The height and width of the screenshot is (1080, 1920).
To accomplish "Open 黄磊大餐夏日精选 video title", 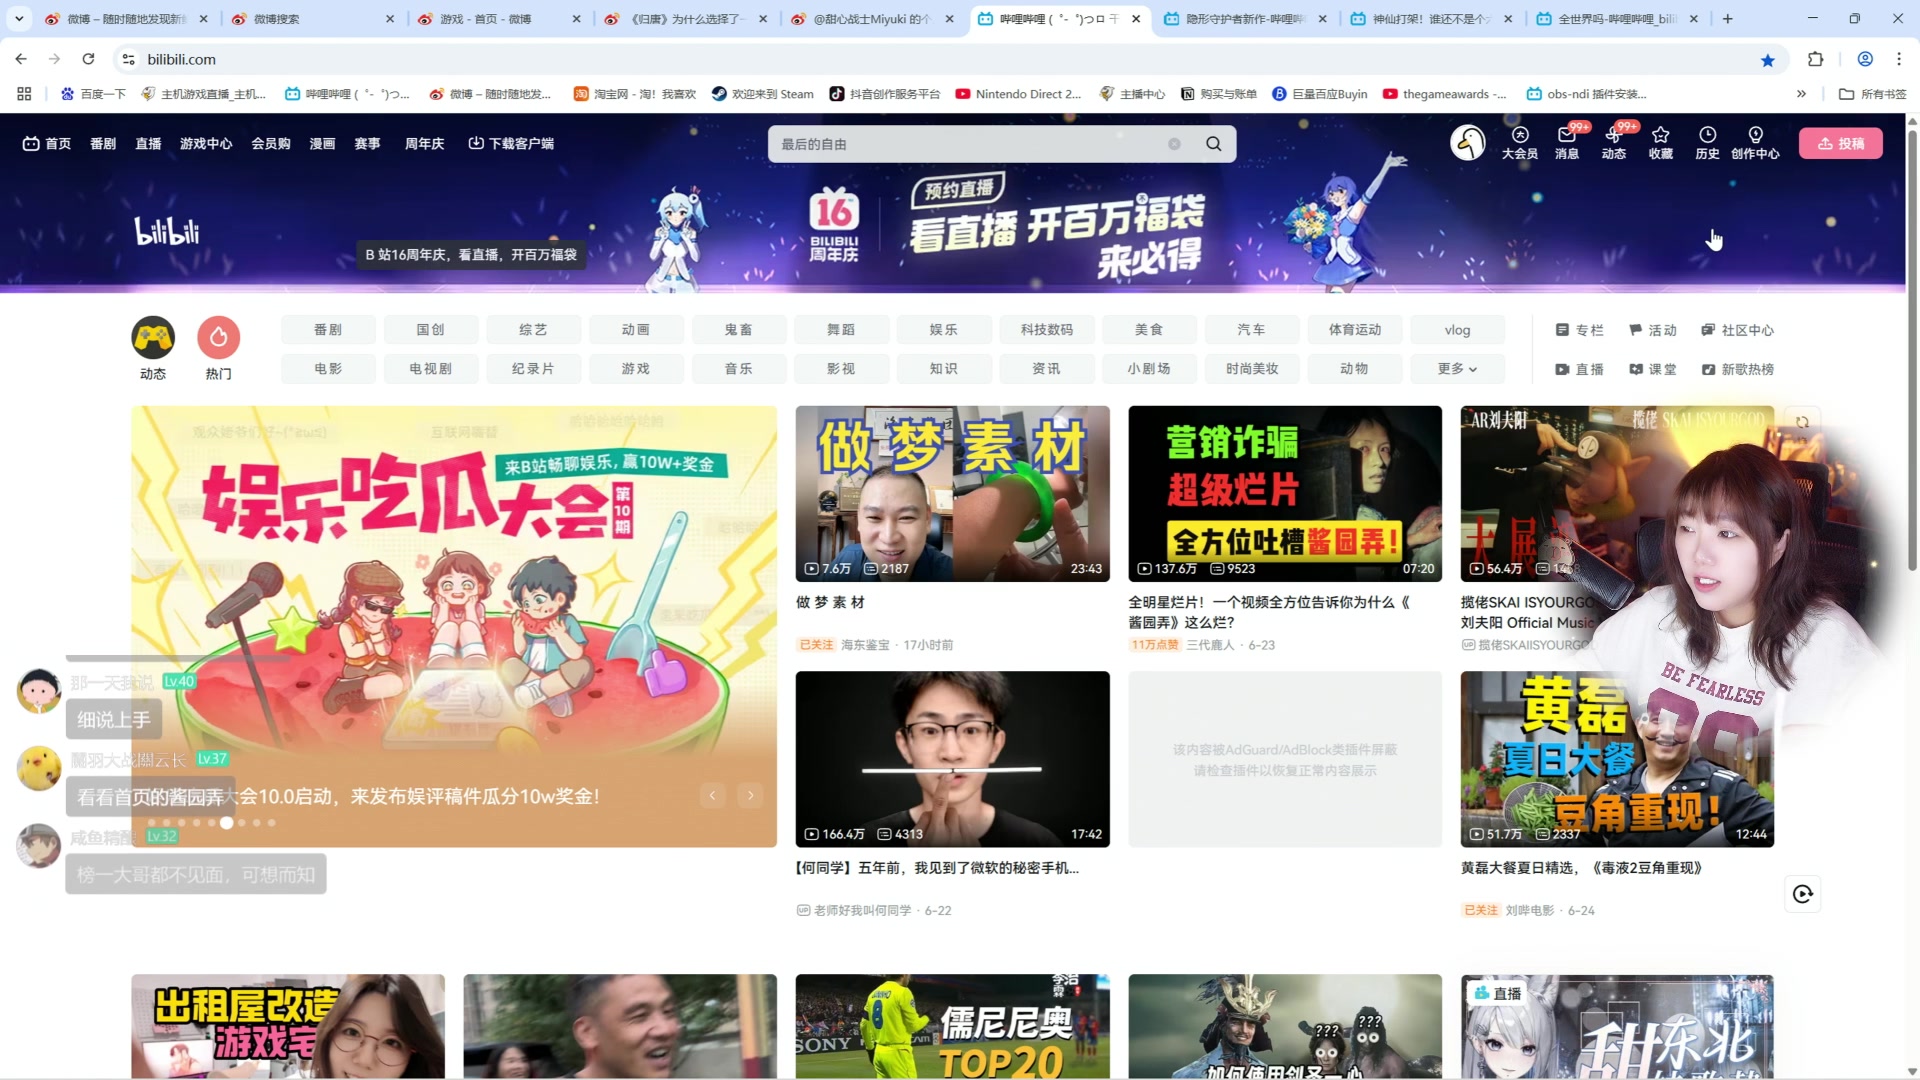I will [1580, 868].
